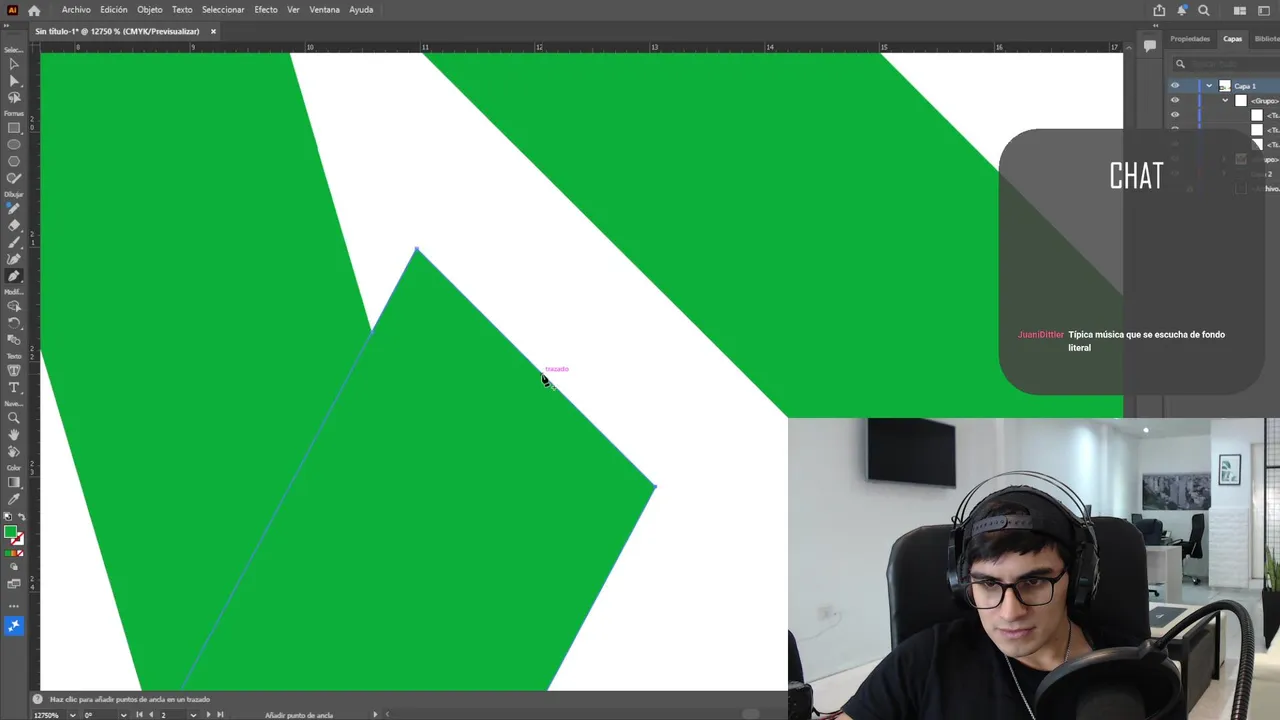The image size is (1280, 720).
Task: Select the Rectangle shape tool
Action: 14,128
